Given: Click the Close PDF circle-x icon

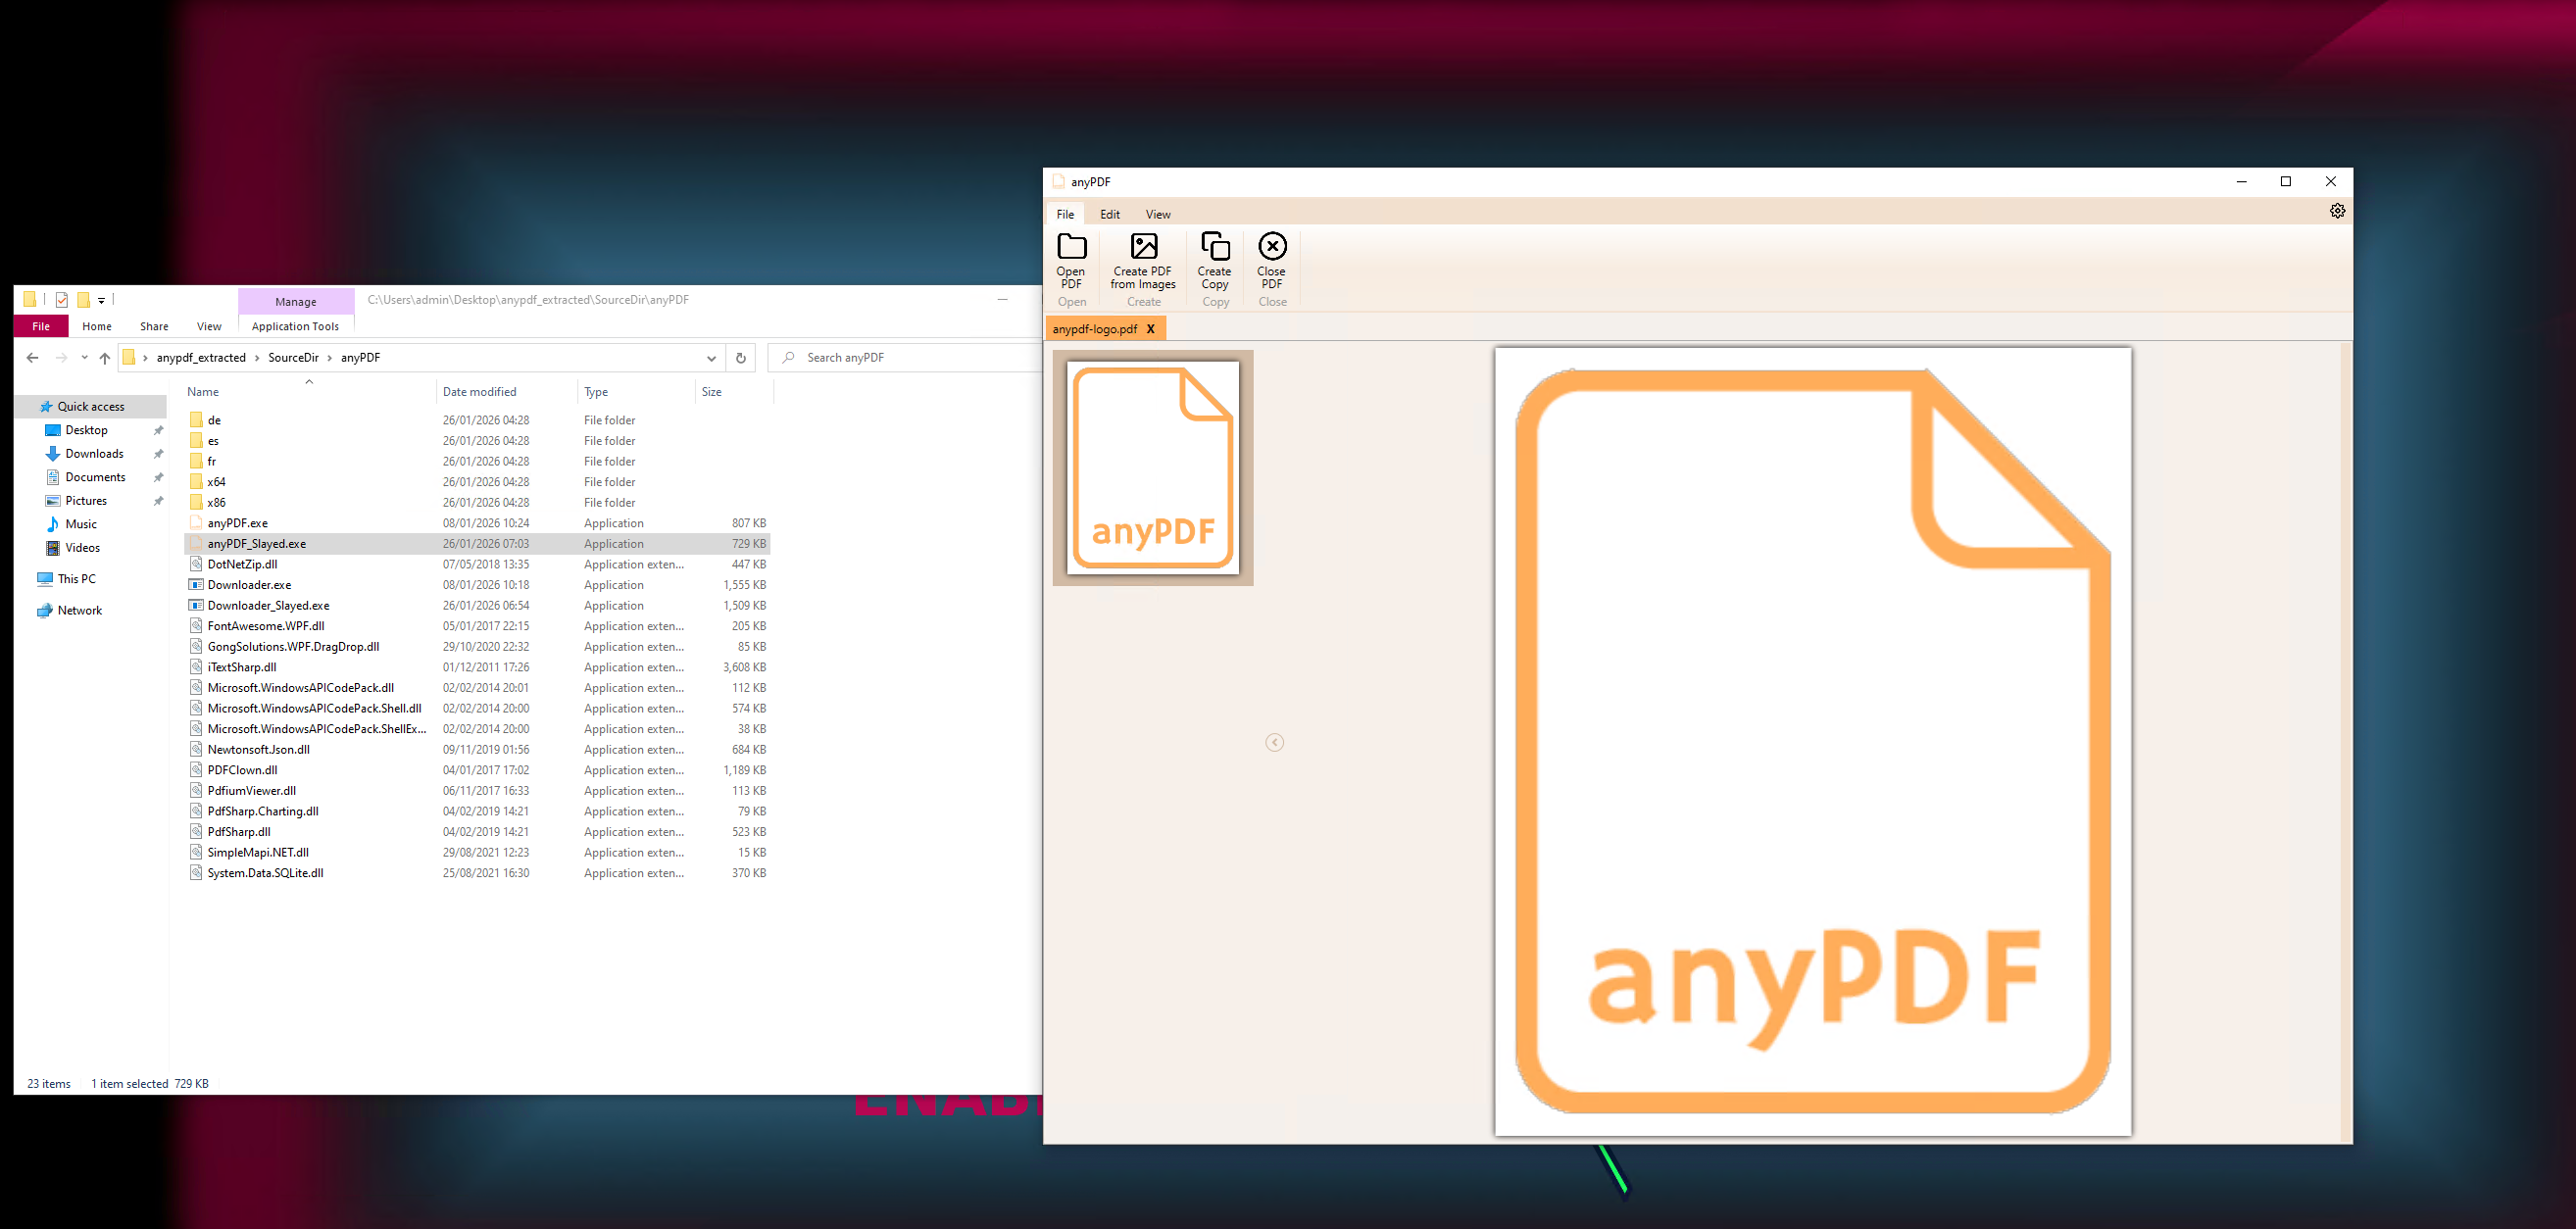Looking at the screenshot, I should pos(1272,246).
